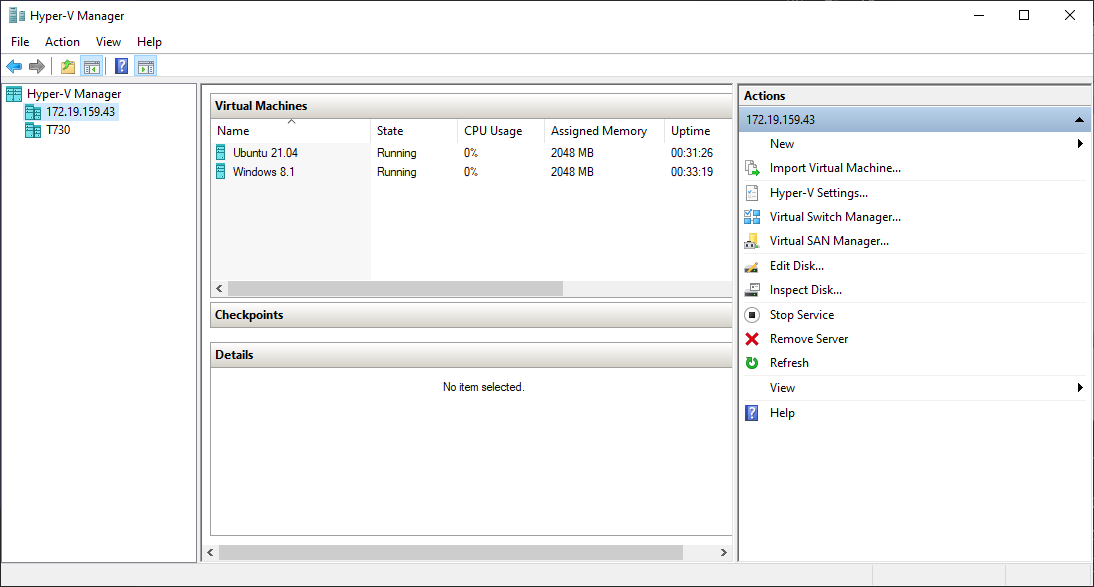1094x587 pixels.
Task: Click the Up one level folder icon
Action: coord(68,66)
